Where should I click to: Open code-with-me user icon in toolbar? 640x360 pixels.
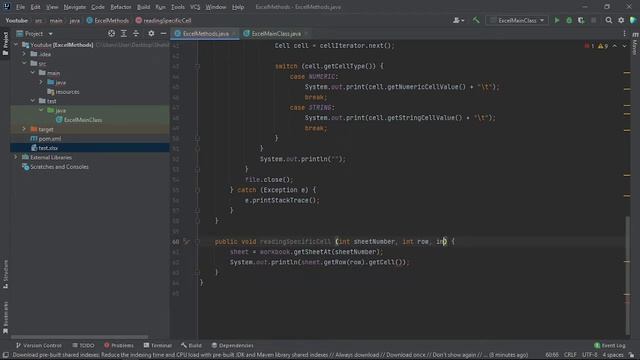coord(458,20)
